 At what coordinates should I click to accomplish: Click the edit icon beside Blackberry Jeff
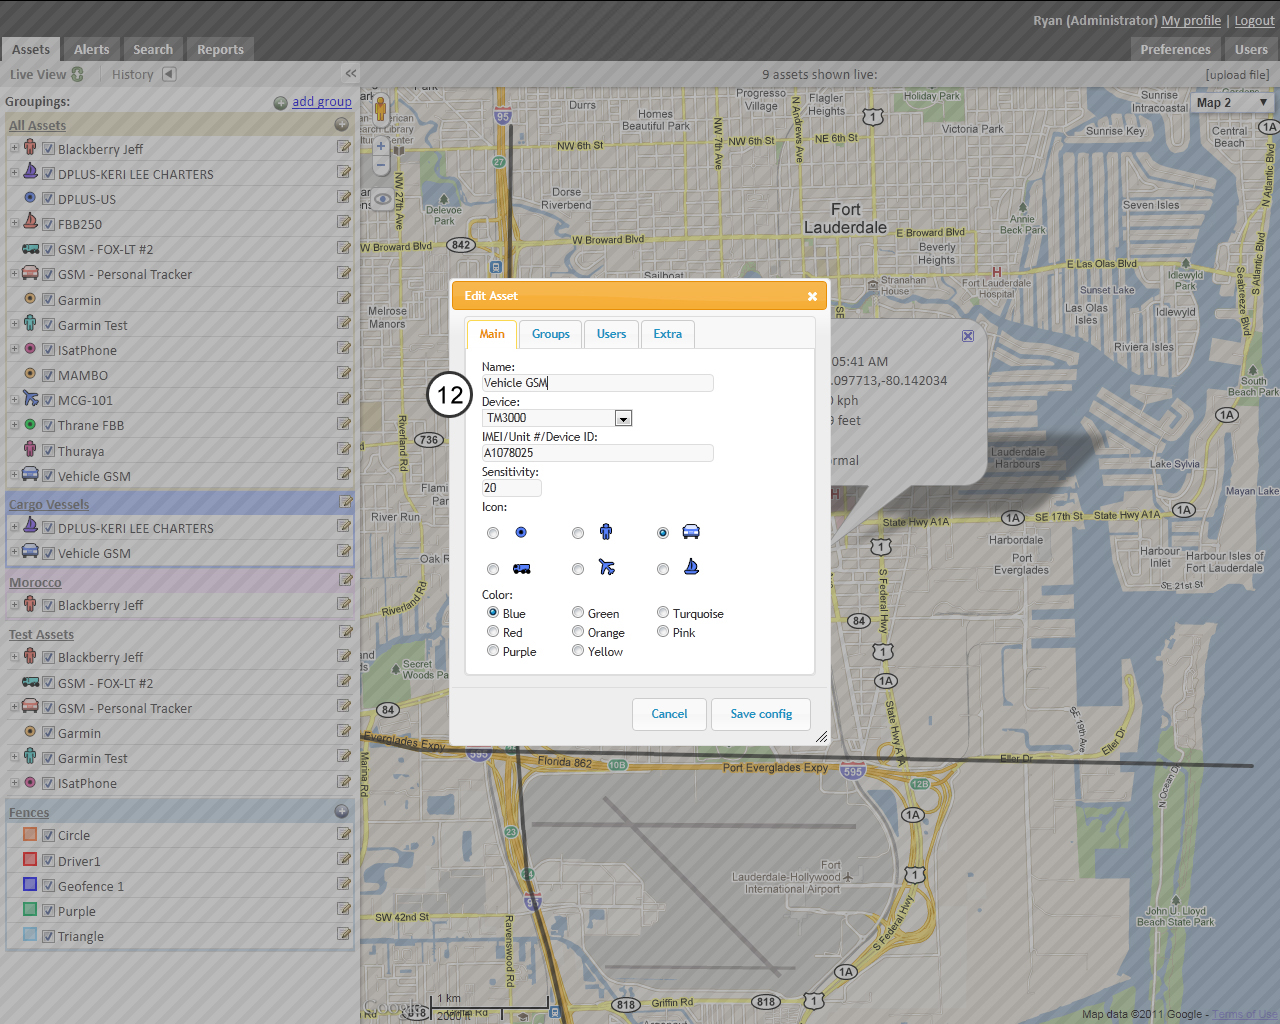coord(344,148)
